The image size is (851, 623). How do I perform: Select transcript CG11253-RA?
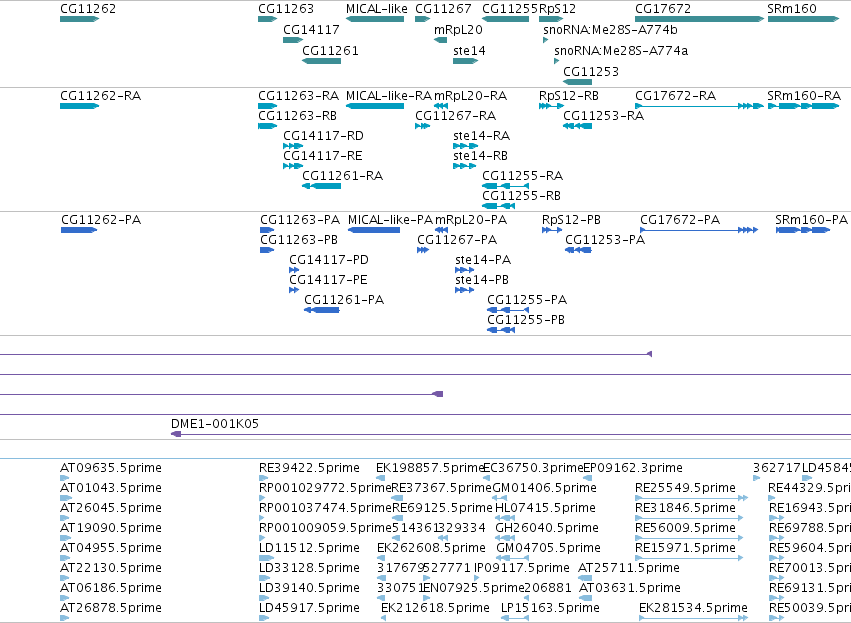tap(577, 126)
